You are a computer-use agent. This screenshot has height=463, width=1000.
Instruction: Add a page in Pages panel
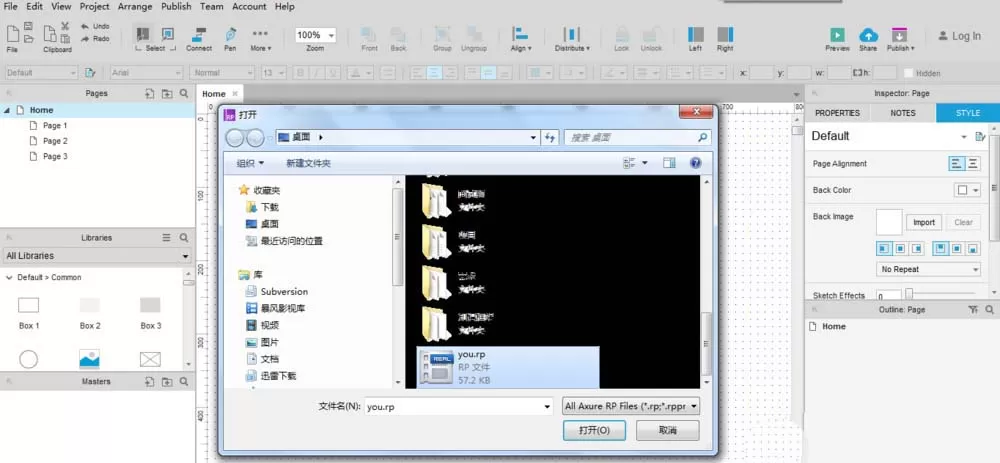pos(149,94)
